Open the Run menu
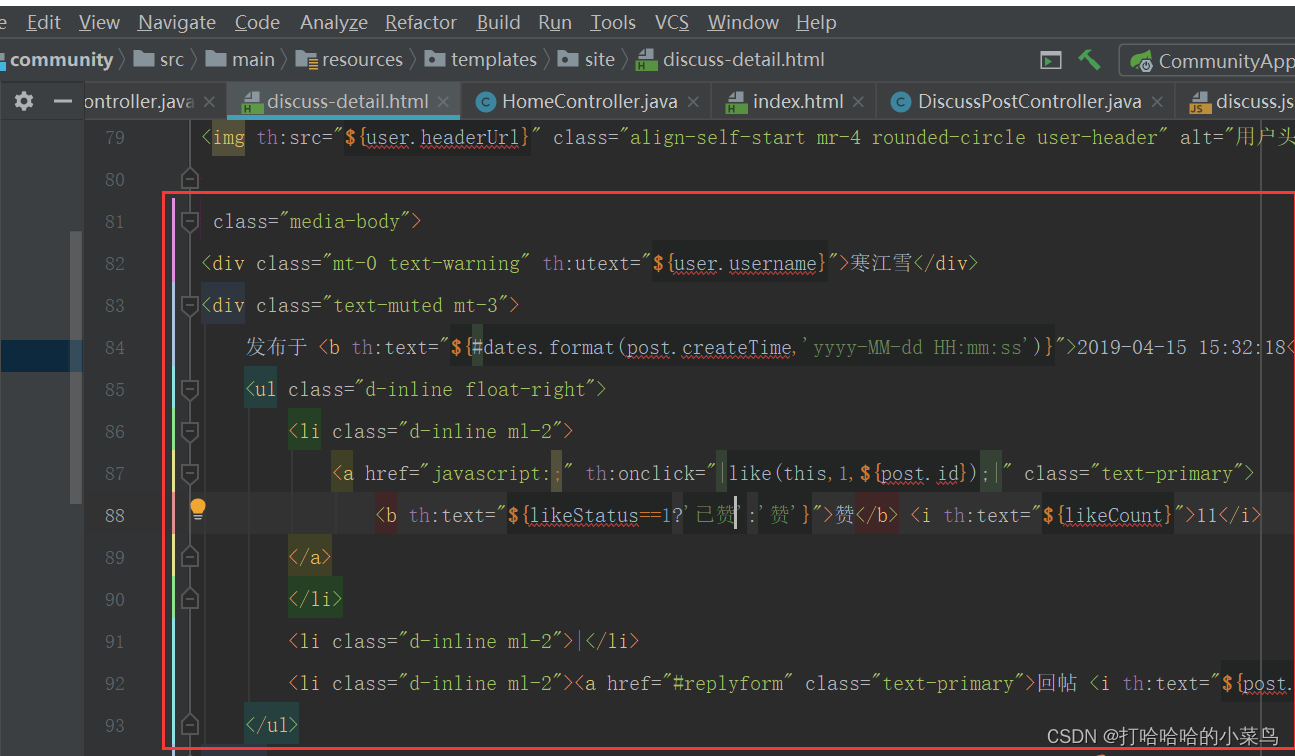Screen dimensions: 1295x756 click(555, 22)
